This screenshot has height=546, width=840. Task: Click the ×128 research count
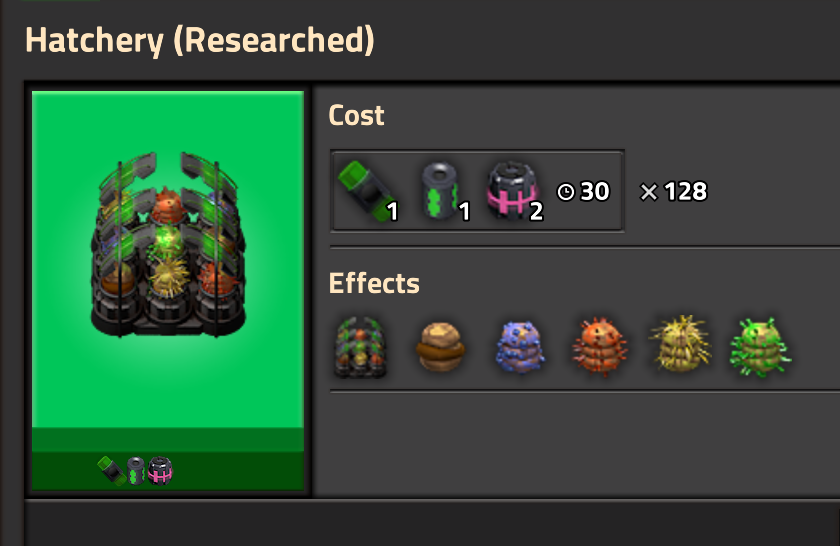(x=673, y=191)
